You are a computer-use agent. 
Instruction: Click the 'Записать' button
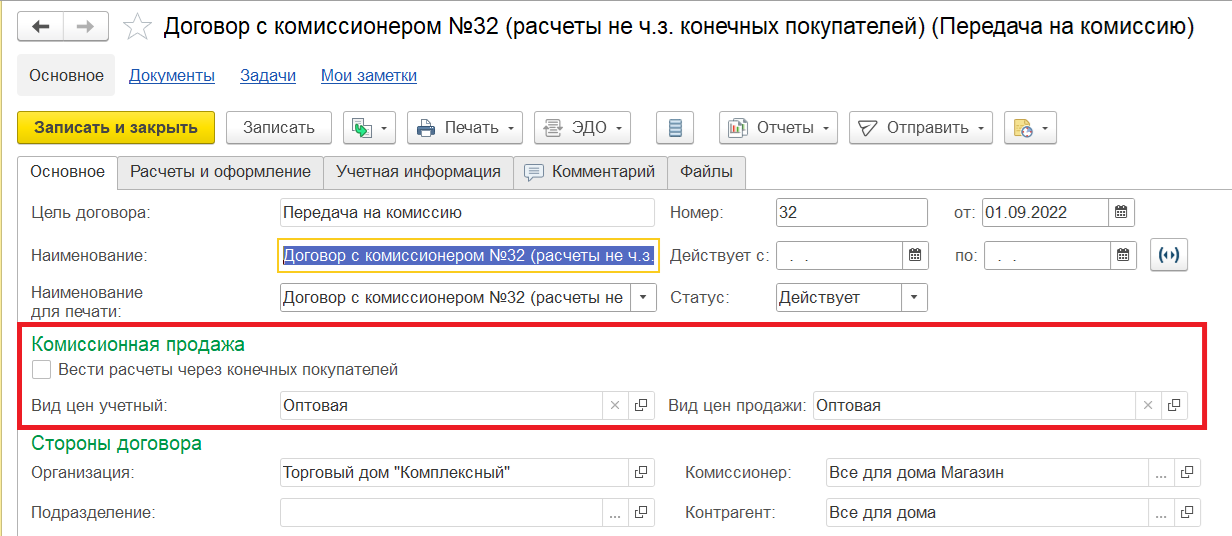click(279, 127)
